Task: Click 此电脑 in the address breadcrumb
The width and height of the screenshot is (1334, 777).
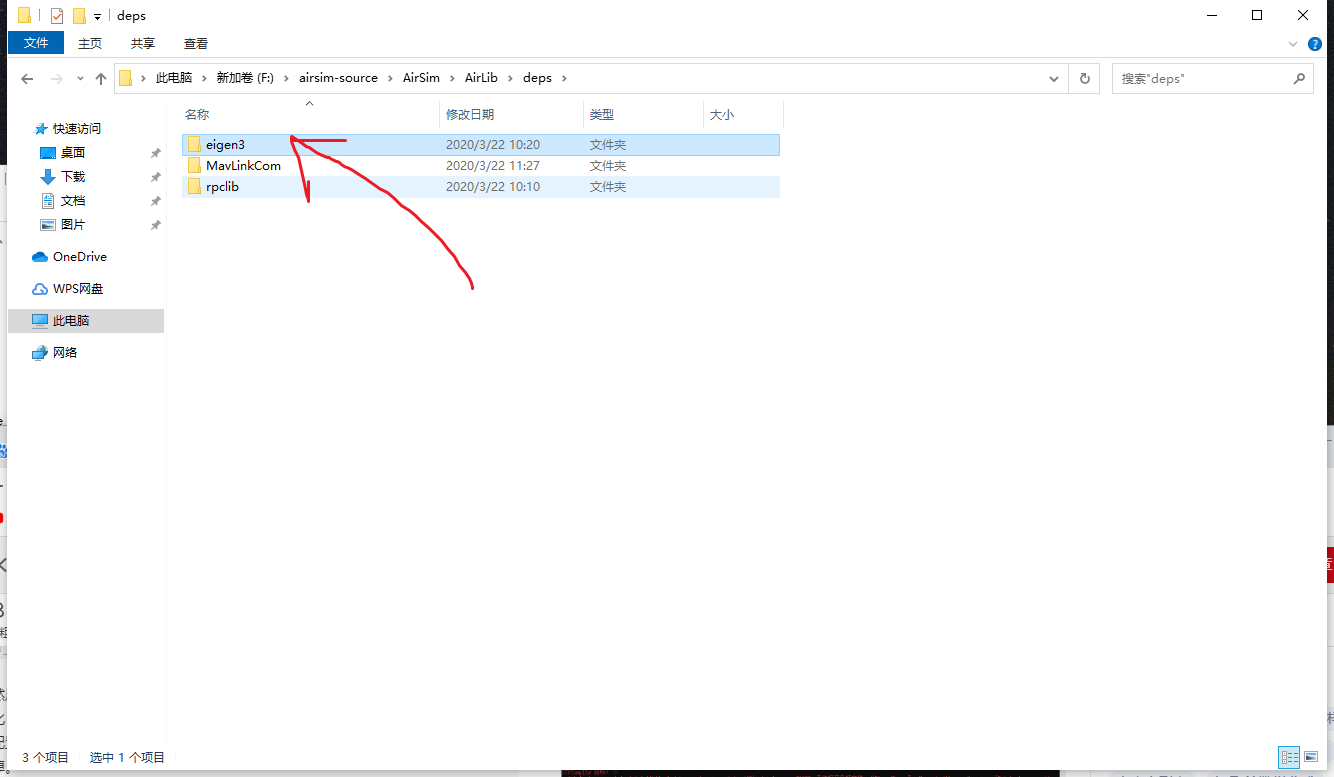Action: click(x=174, y=78)
